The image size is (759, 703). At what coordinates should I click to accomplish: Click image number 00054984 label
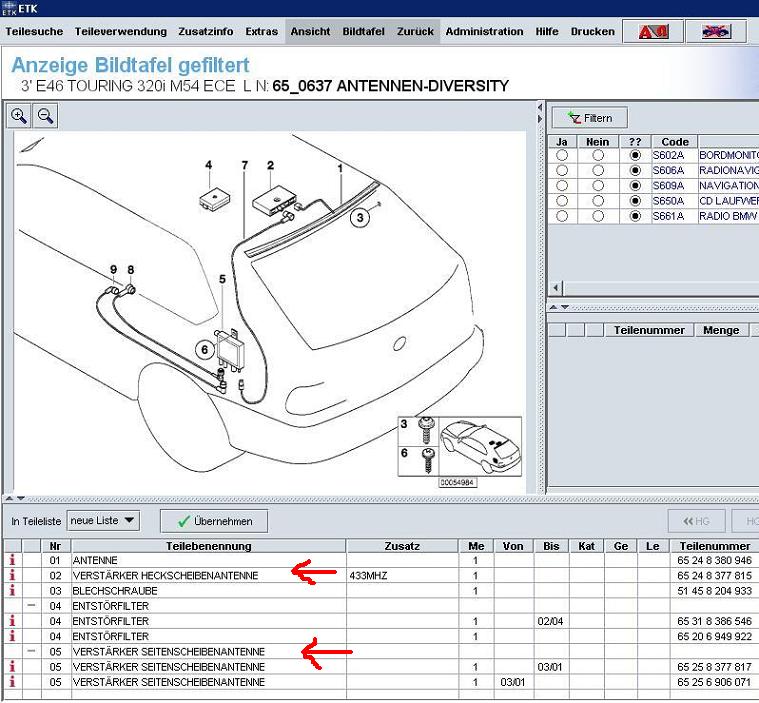pos(457,482)
